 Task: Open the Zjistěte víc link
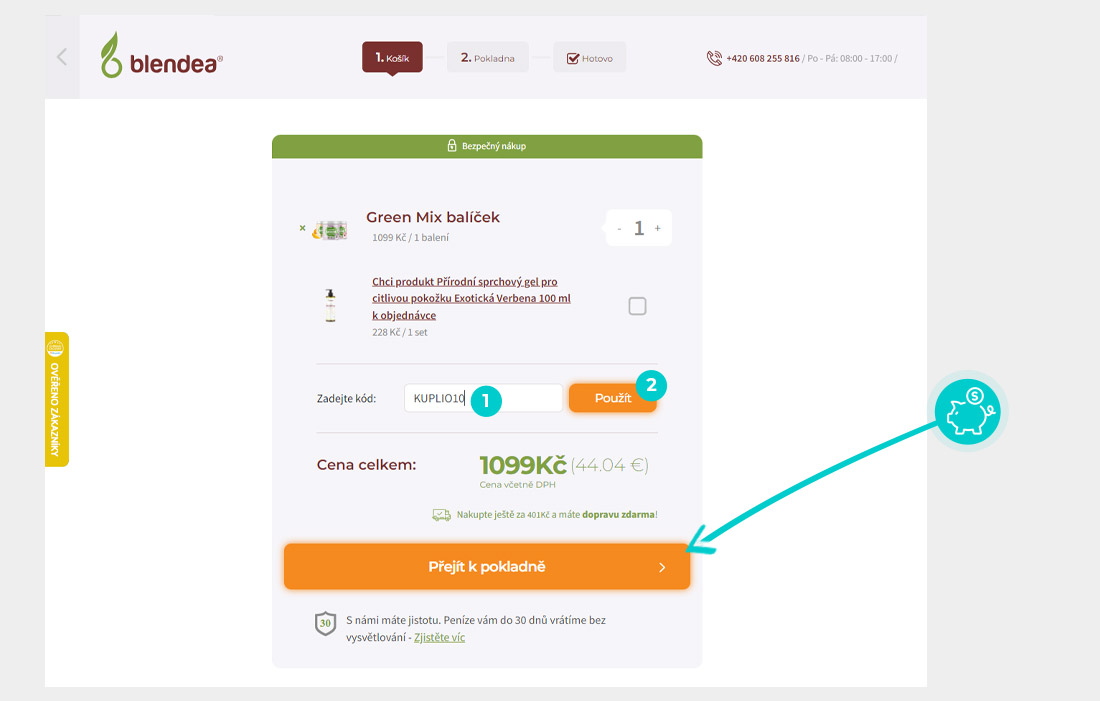pos(439,637)
